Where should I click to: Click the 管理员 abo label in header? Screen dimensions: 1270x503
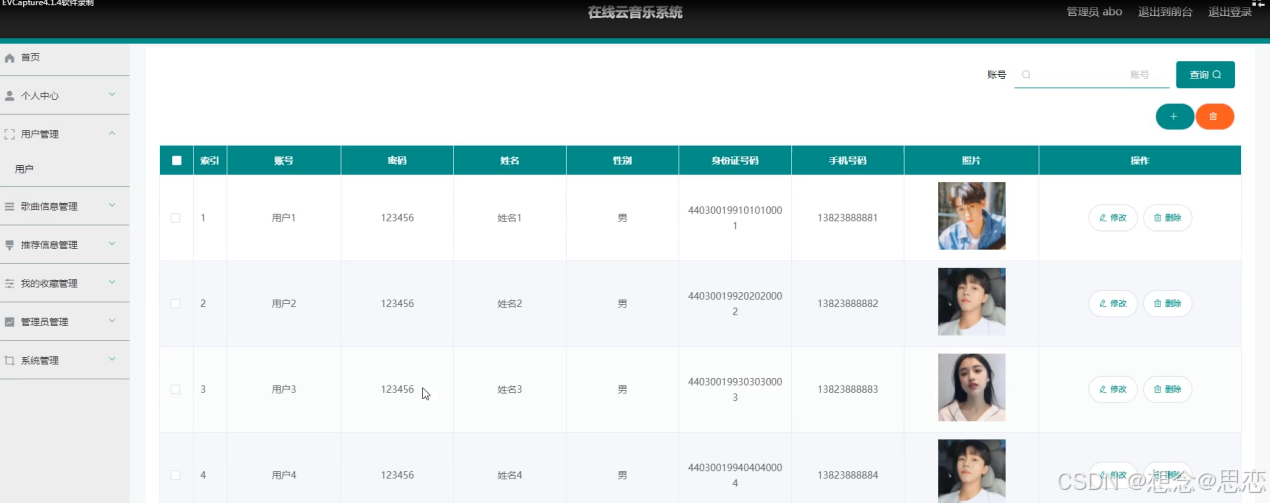[1094, 12]
